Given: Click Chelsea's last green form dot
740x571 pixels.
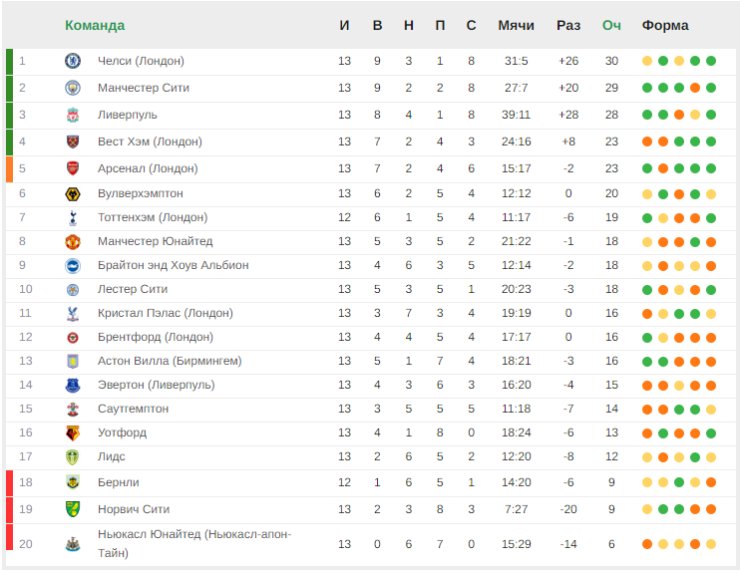Looking at the screenshot, I should point(711,61).
